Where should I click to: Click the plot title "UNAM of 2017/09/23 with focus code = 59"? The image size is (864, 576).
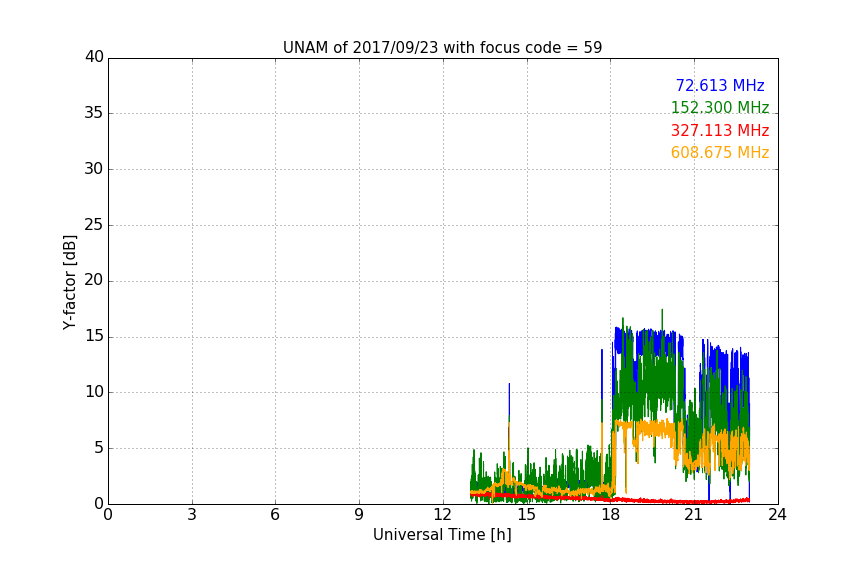pyautogui.click(x=442, y=47)
